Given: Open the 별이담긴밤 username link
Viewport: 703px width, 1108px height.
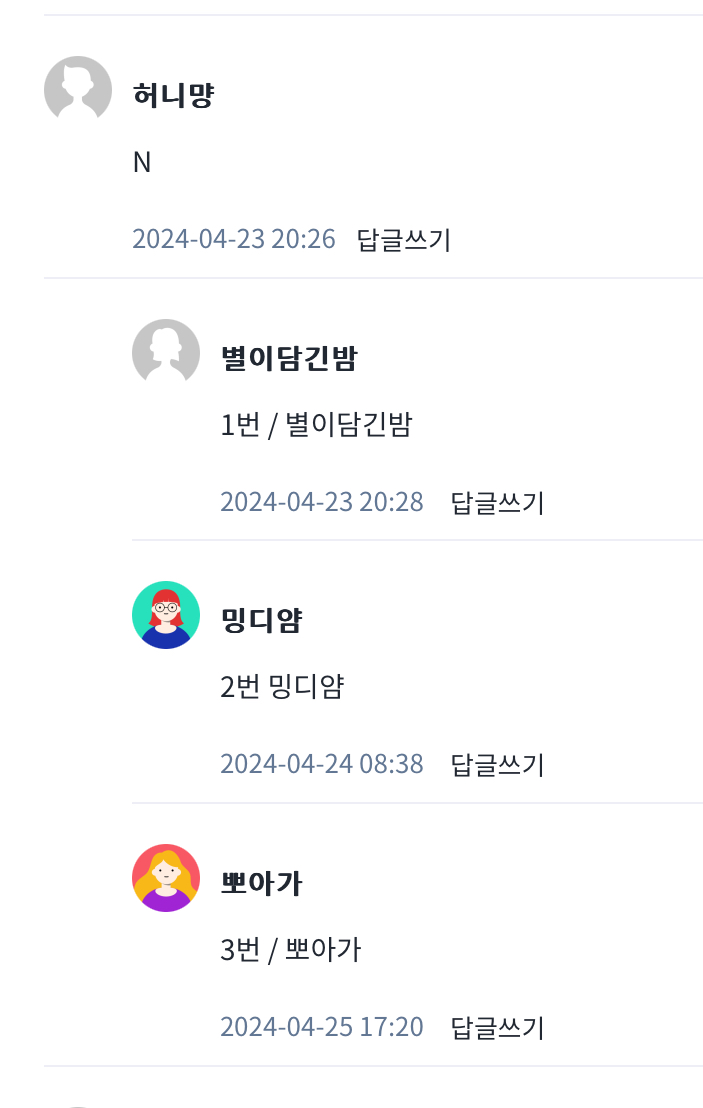Looking at the screenshot, I should click(x=288, y=358).
